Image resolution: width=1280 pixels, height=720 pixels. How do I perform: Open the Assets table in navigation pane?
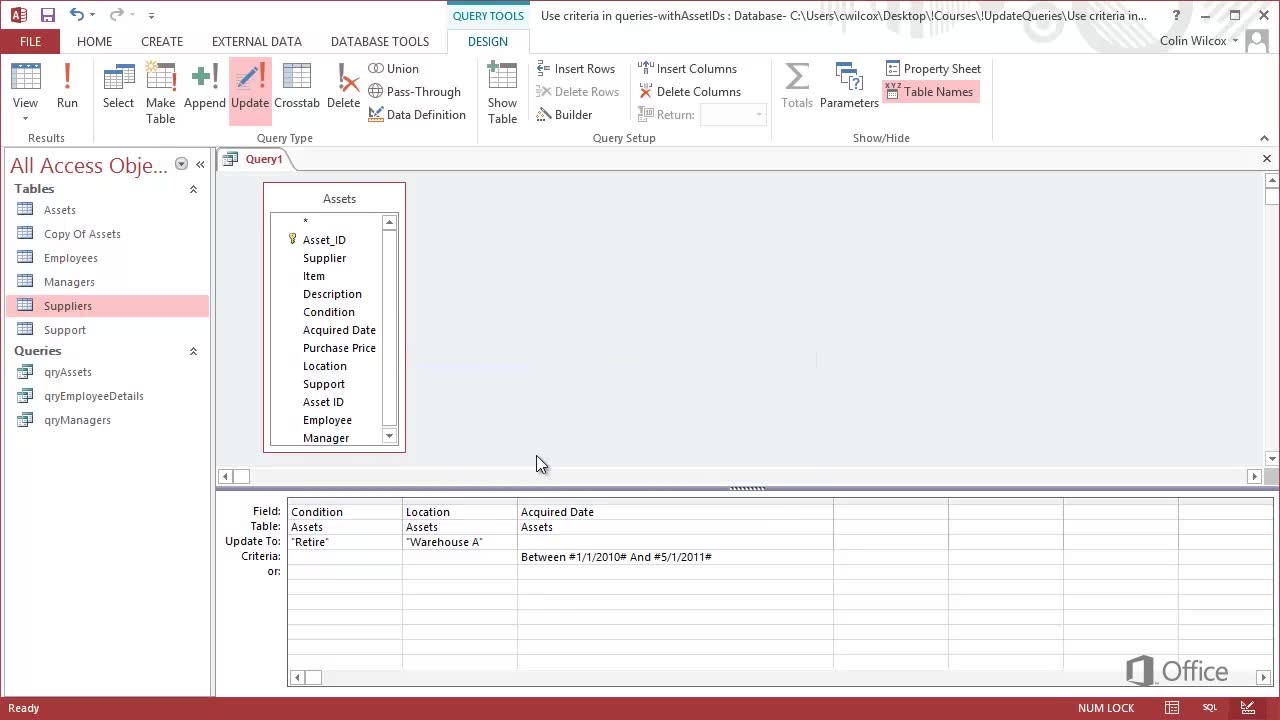tap(108, 210)
